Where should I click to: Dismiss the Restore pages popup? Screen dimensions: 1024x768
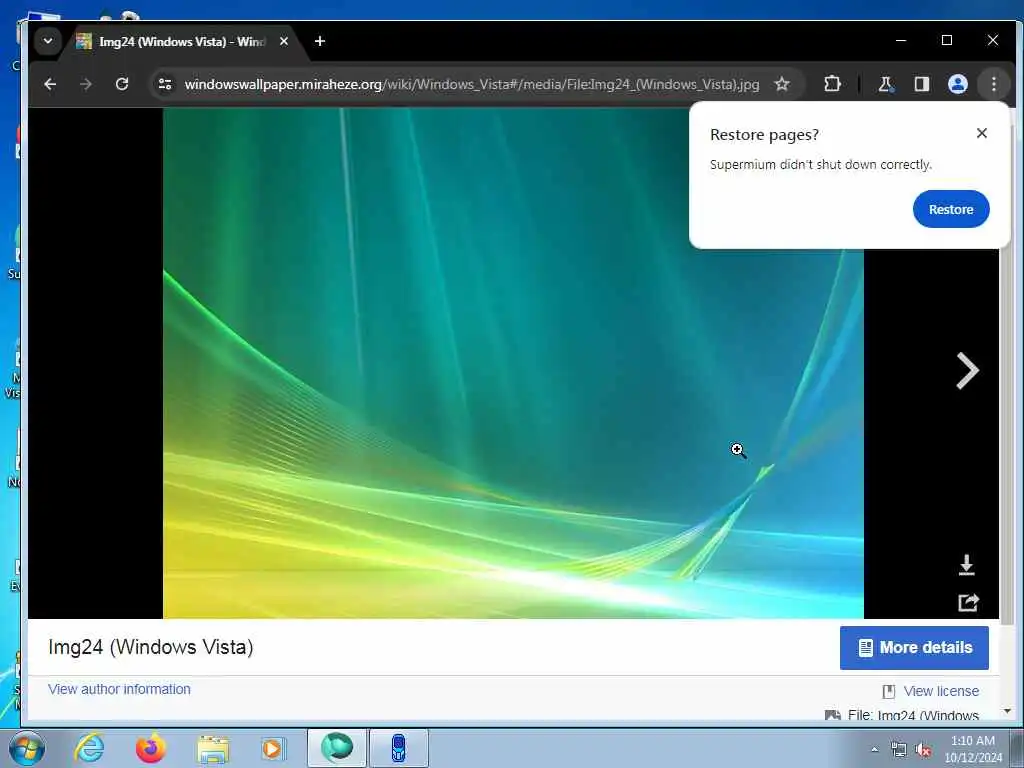[982, 133]
